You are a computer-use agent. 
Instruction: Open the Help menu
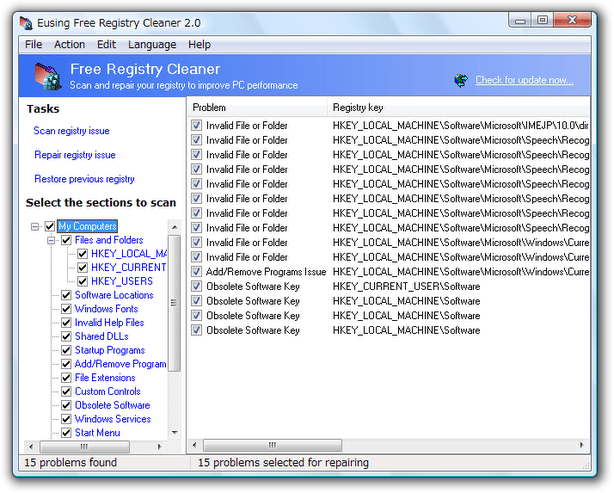199,45
